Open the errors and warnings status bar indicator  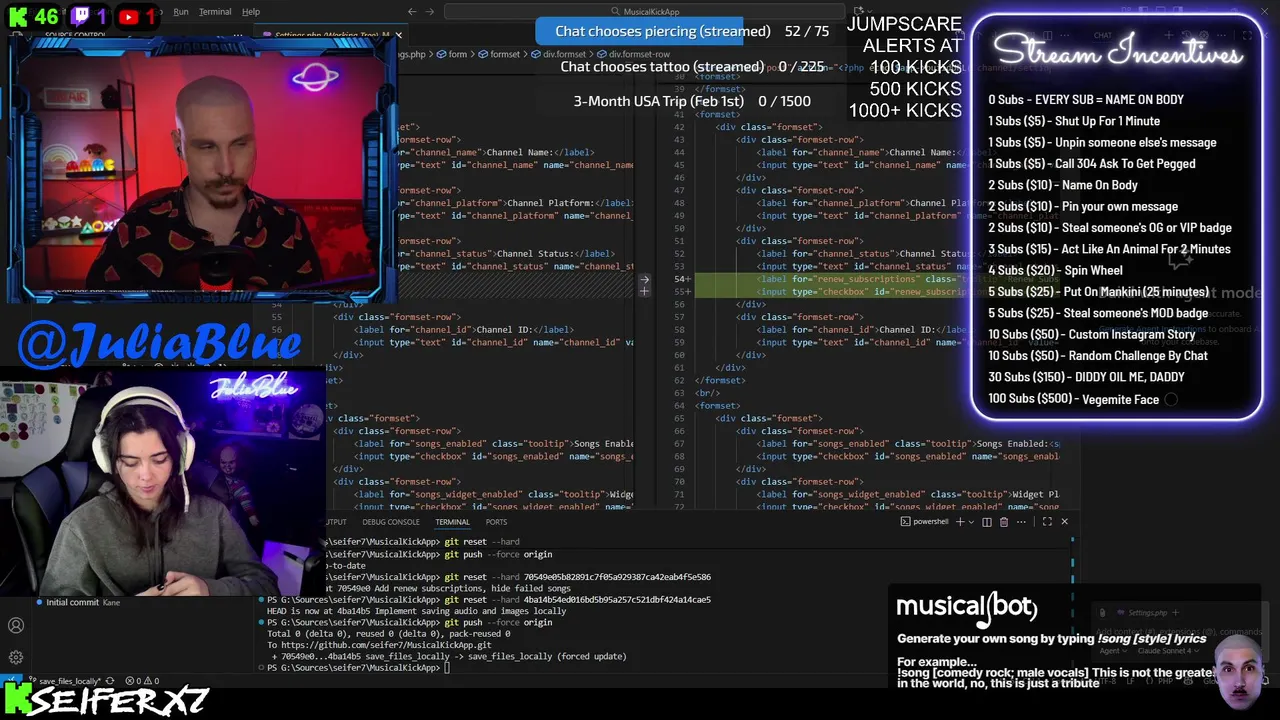coord(141,681)
